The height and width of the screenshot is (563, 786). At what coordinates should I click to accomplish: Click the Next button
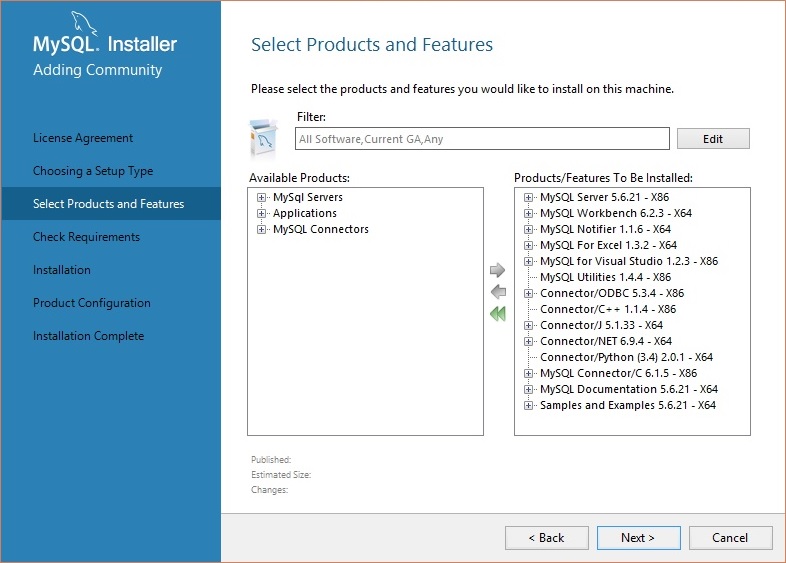pyautogui.click(x=638, y=538)
